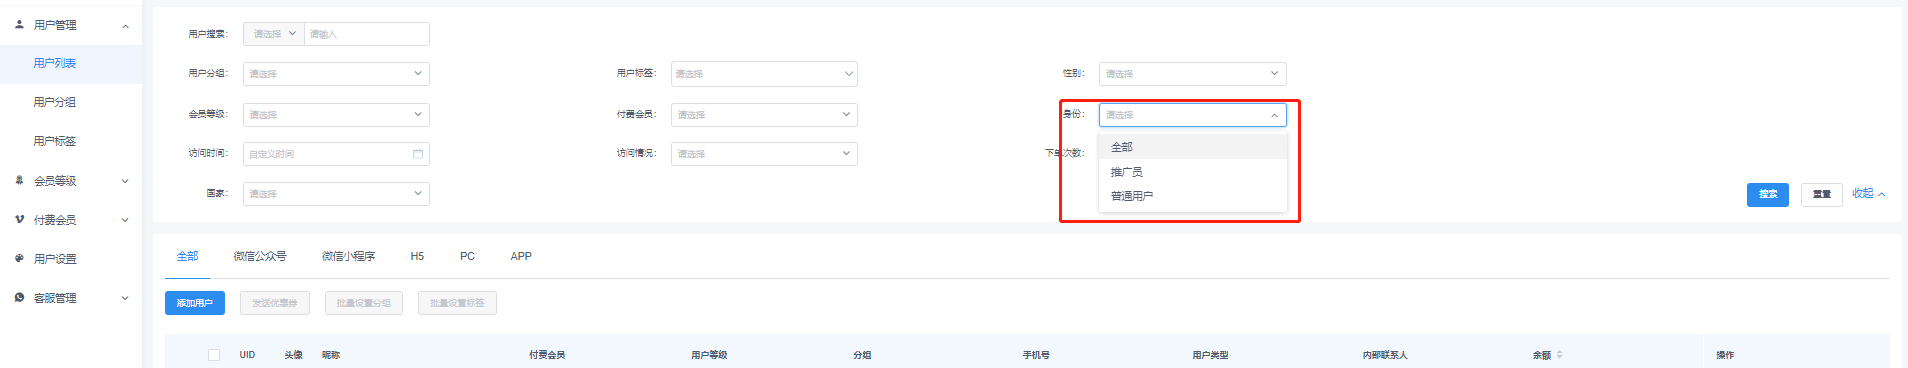Screen dimensions: 1908x368
Task: Click the 昵称 column header
Action: point(331,355)
